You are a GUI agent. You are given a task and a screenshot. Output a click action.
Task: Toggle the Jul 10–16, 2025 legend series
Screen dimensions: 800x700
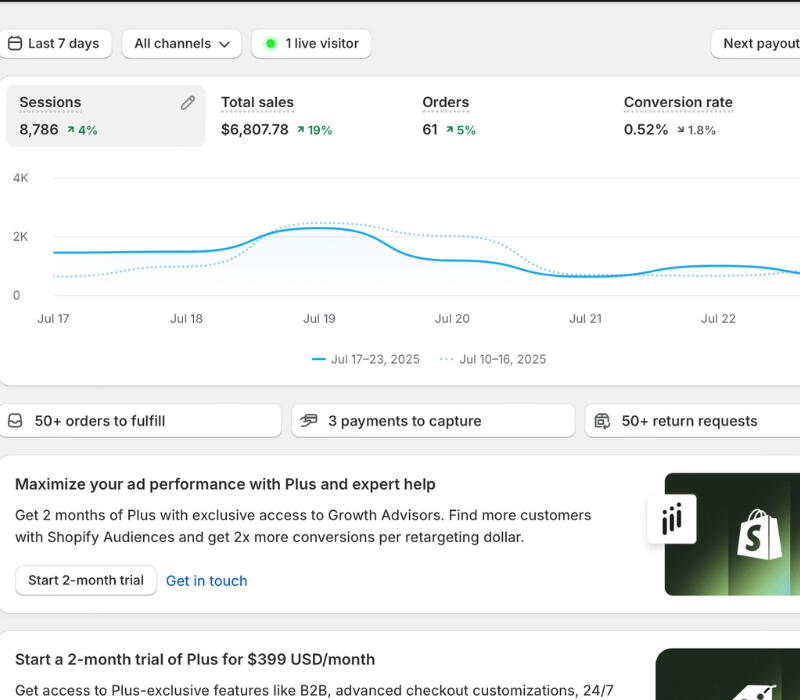494,359
